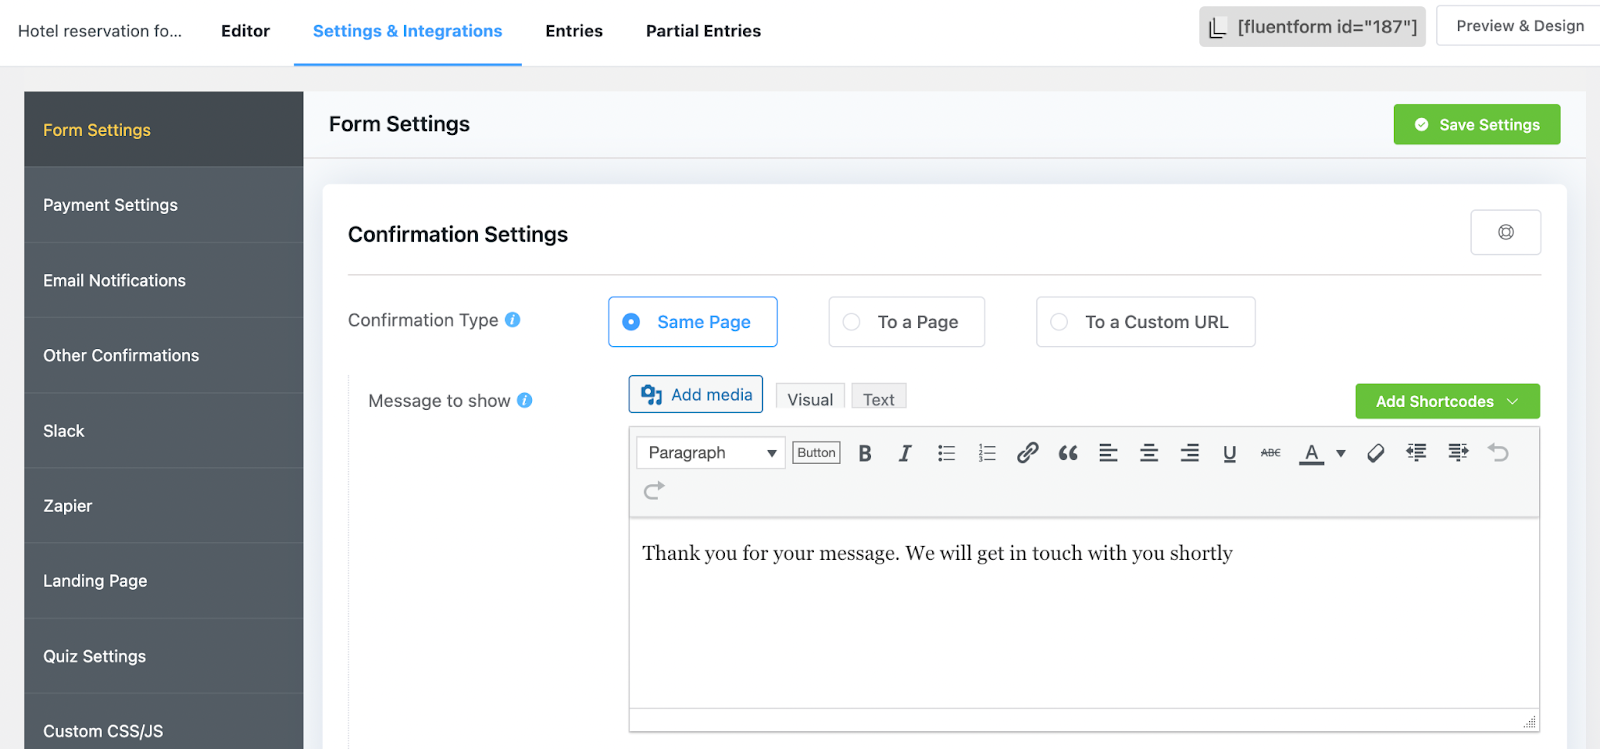Open the Paragraph format dropdown
Viewport: 1600px width, 749px height.
(711, 453)
